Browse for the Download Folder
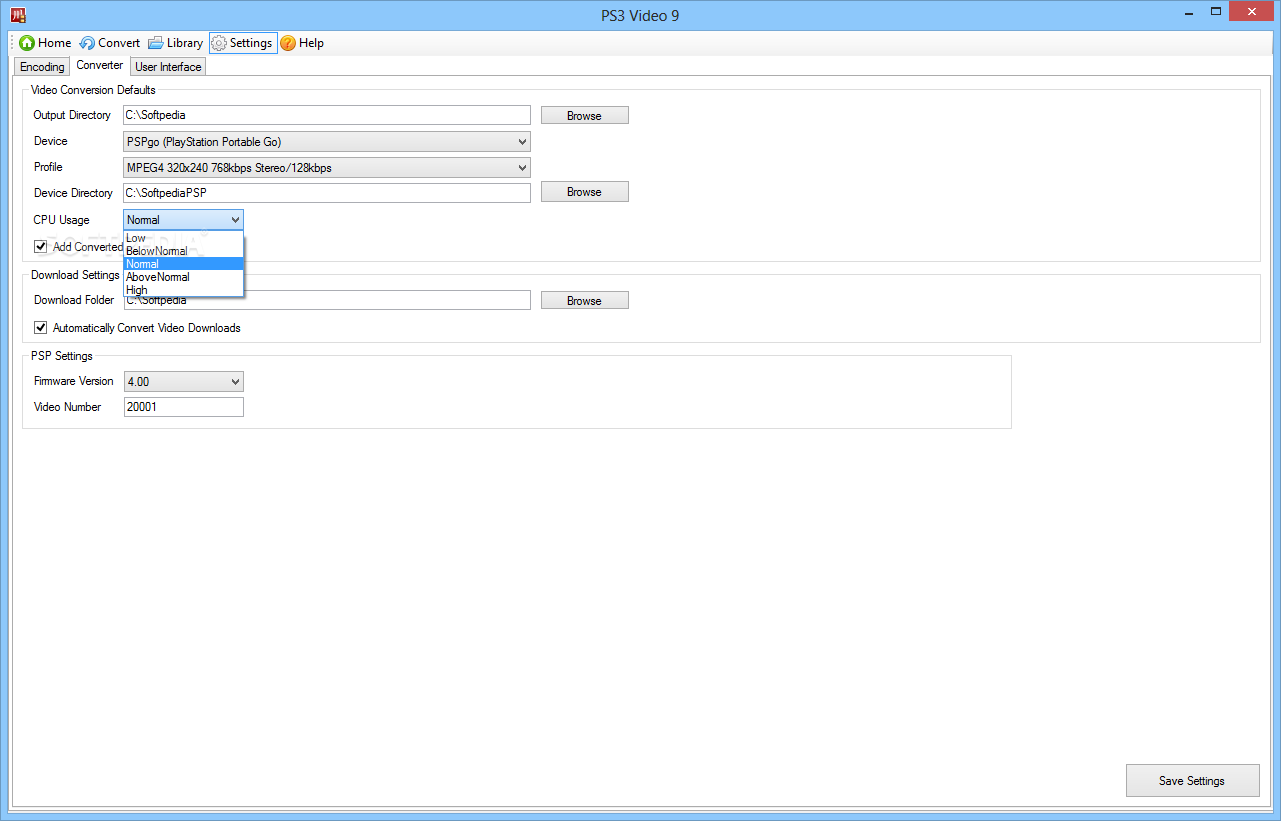This screenshot has width=1281, height=821. pyautogui.click(x=585, y=300)
